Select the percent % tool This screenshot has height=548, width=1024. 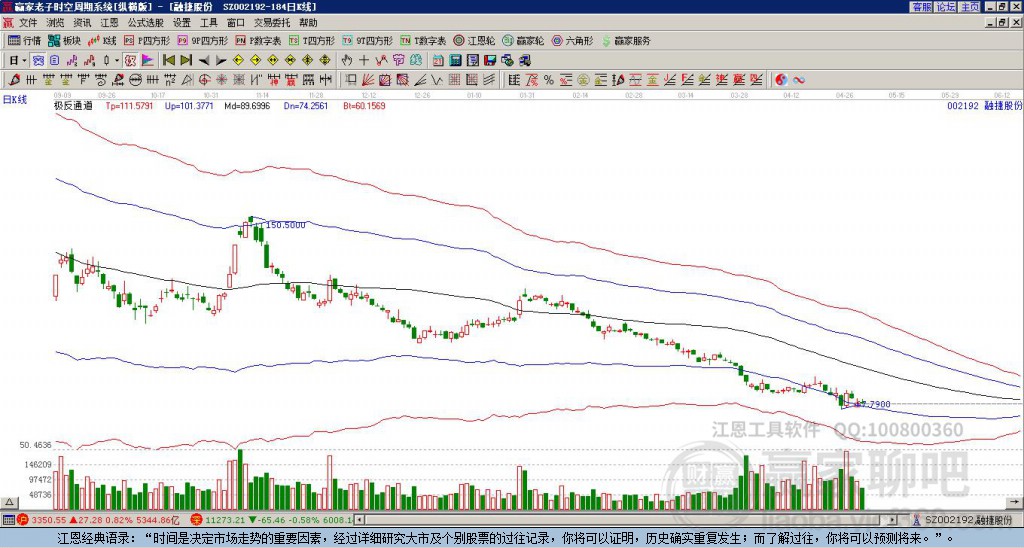click(549, 80)
